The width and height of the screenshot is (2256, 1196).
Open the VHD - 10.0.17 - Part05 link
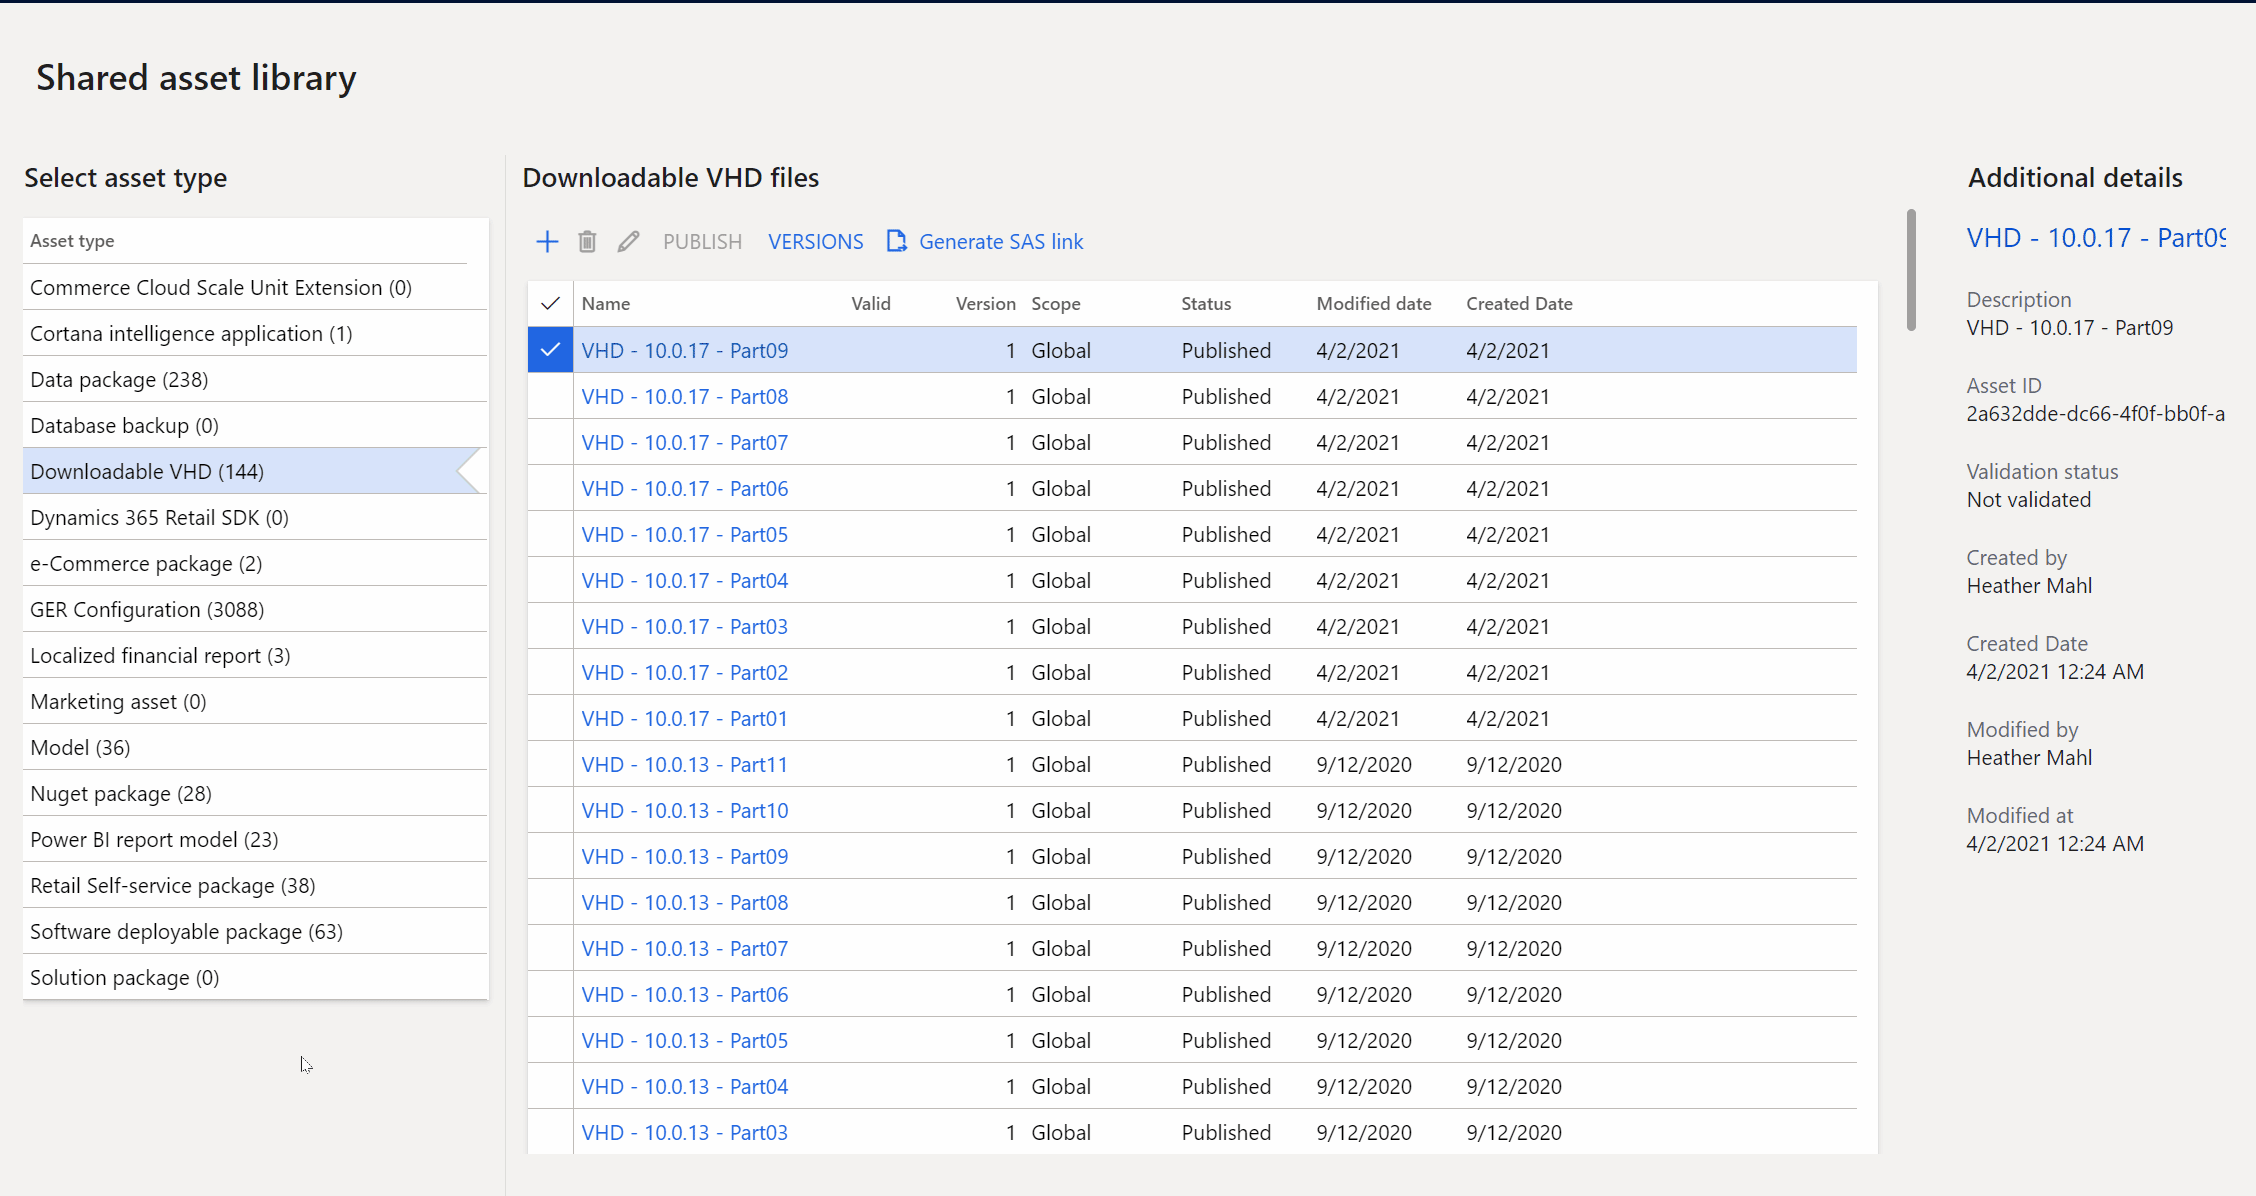click(684, 534)
